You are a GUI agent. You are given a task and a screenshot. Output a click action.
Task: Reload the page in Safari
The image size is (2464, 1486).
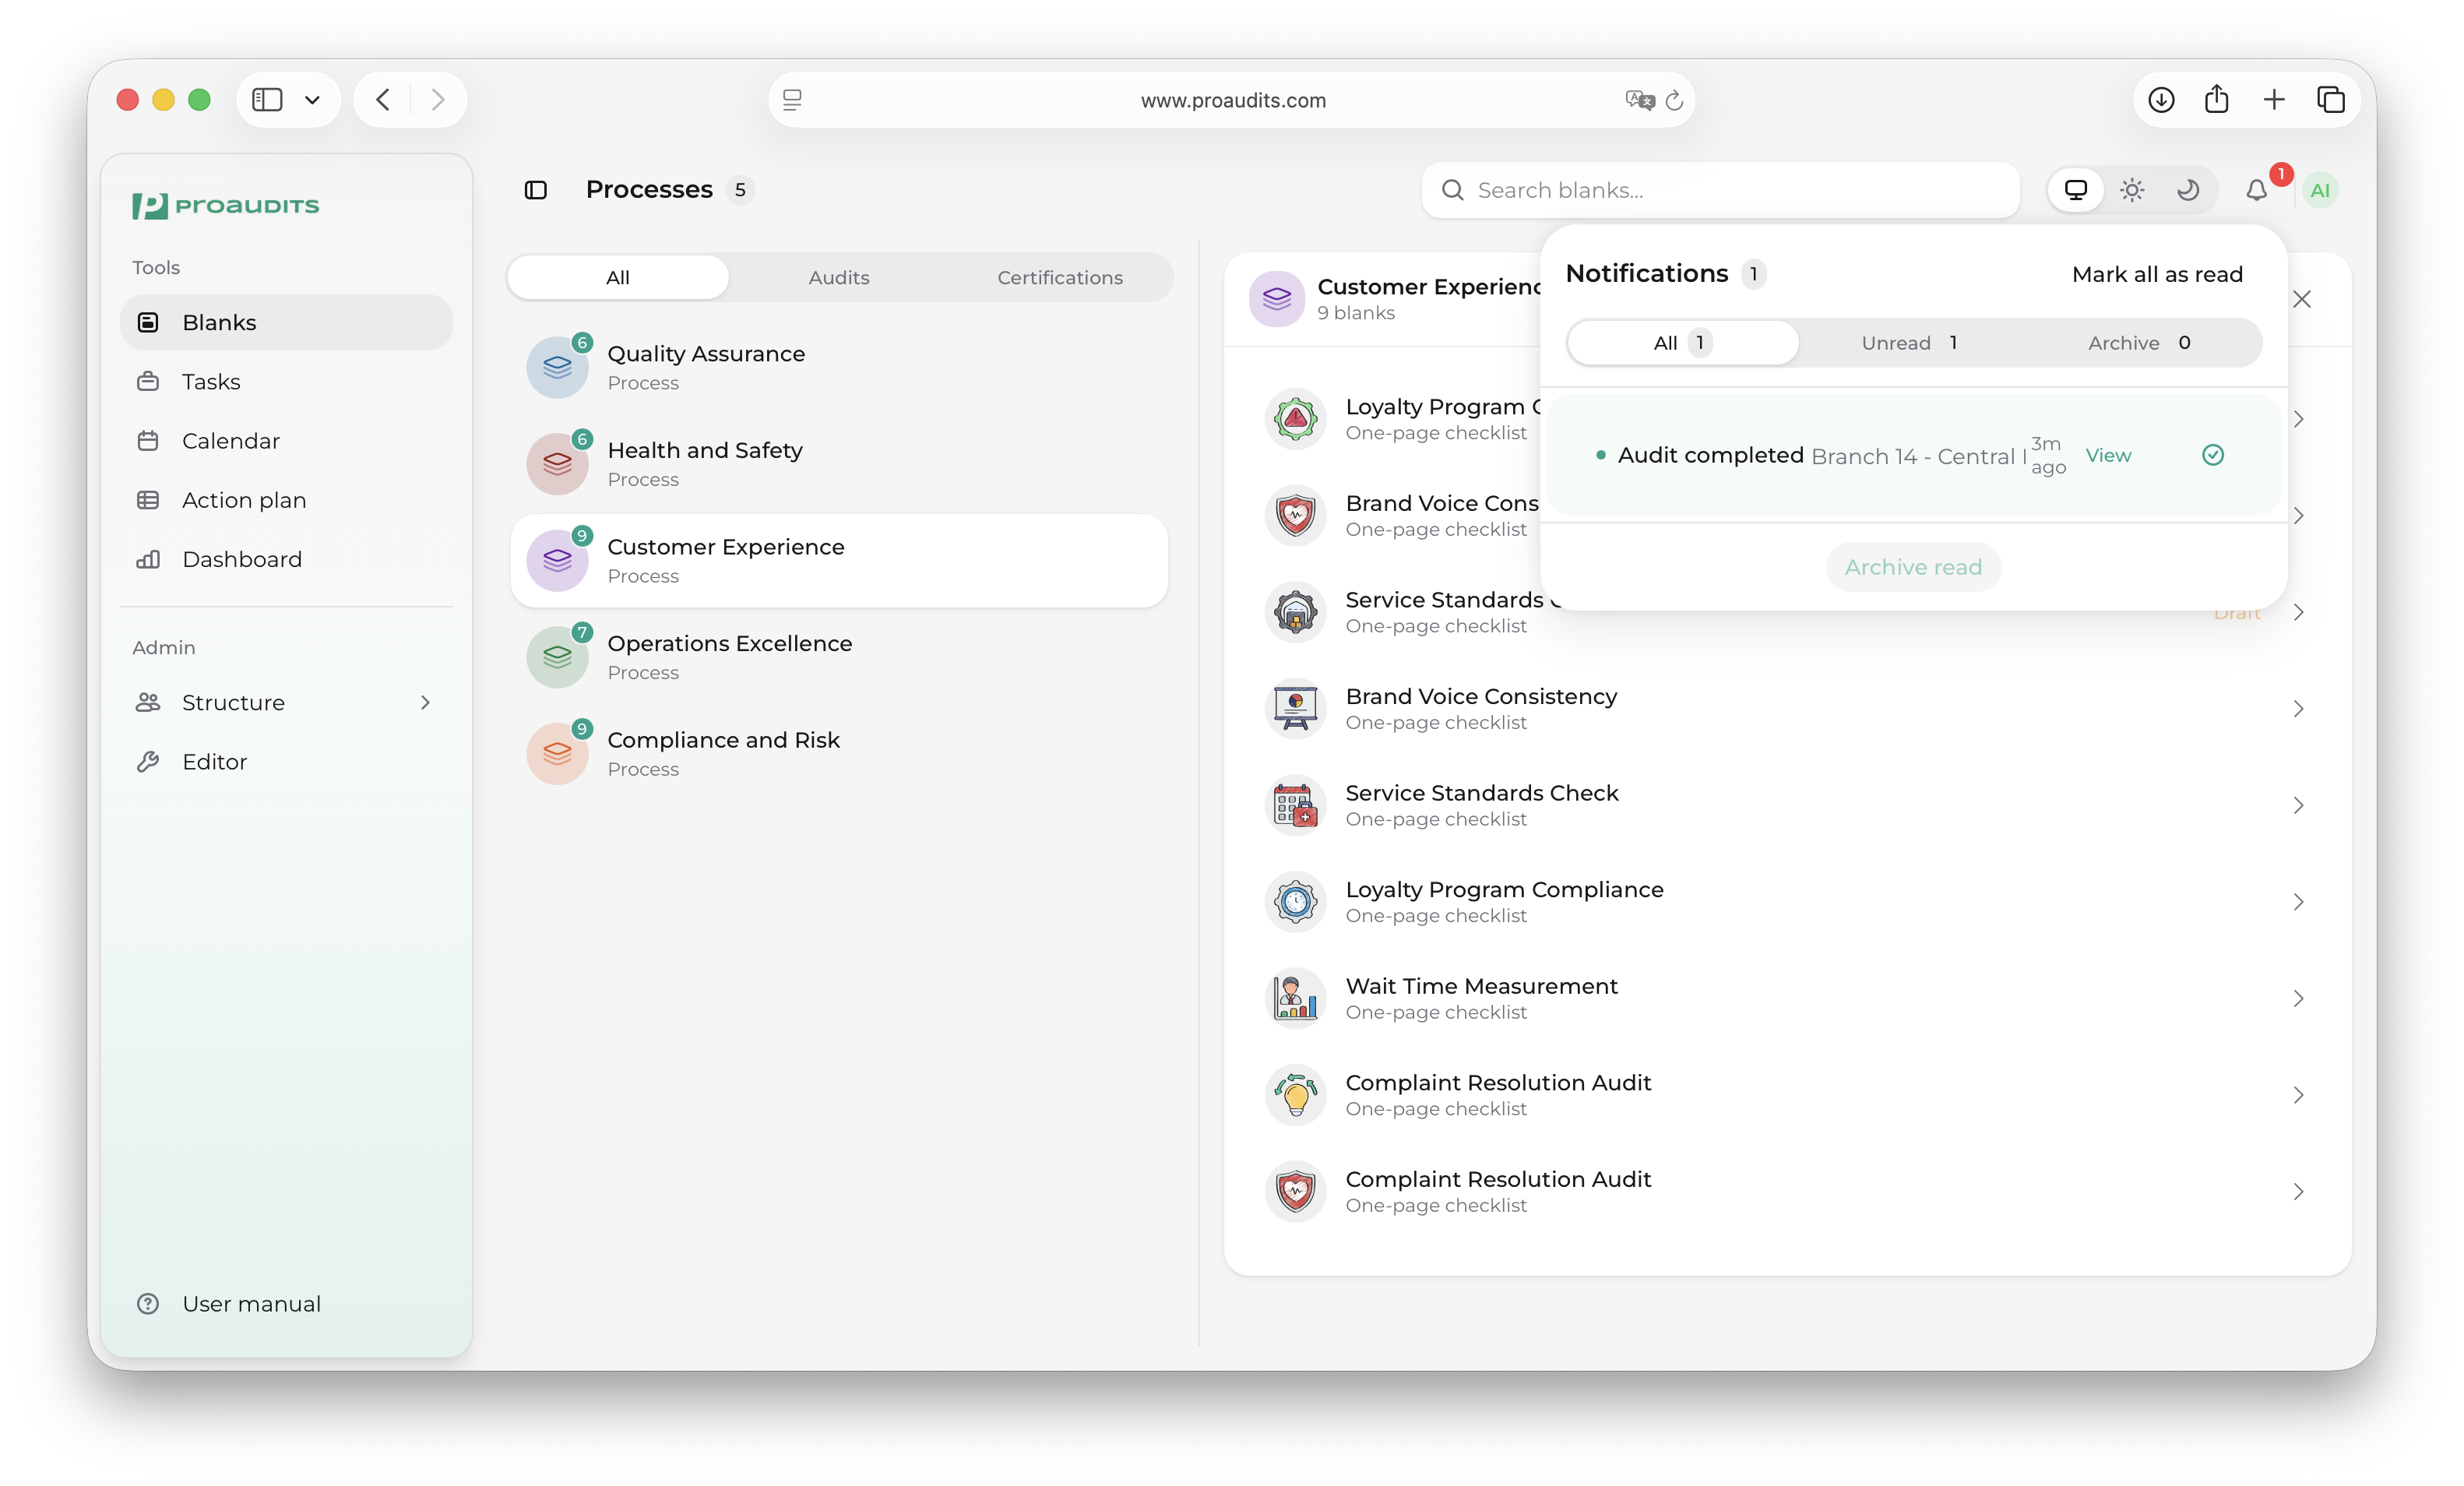pos(1674,100)
